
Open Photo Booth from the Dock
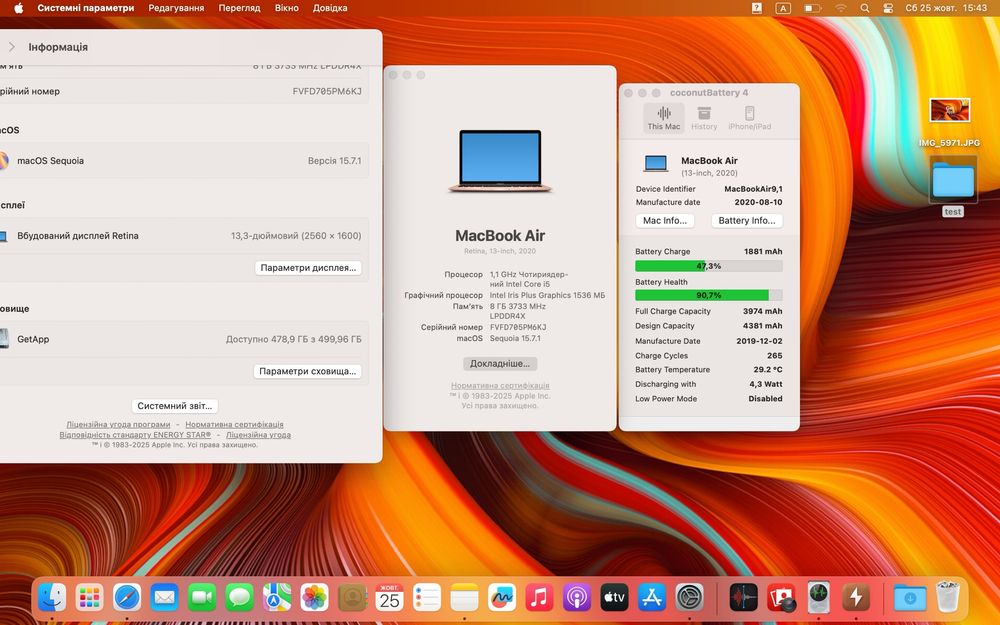(781, 598)
